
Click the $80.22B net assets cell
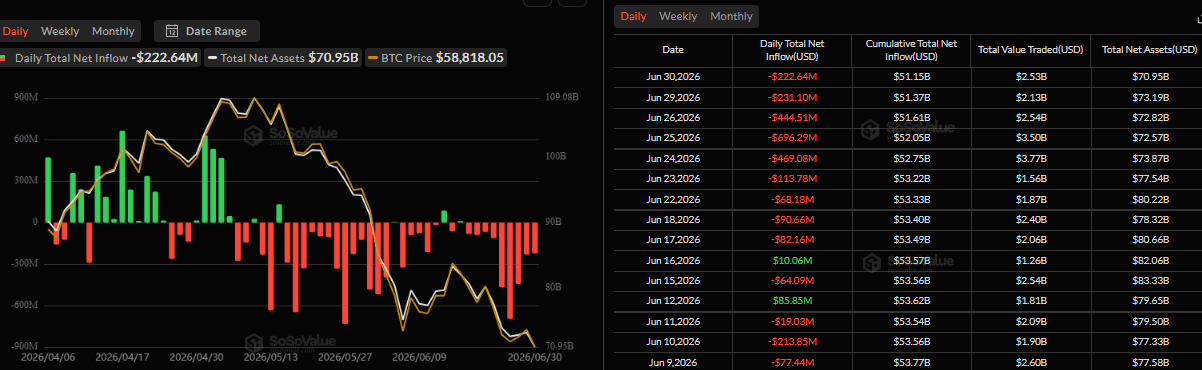(1150, 199)
